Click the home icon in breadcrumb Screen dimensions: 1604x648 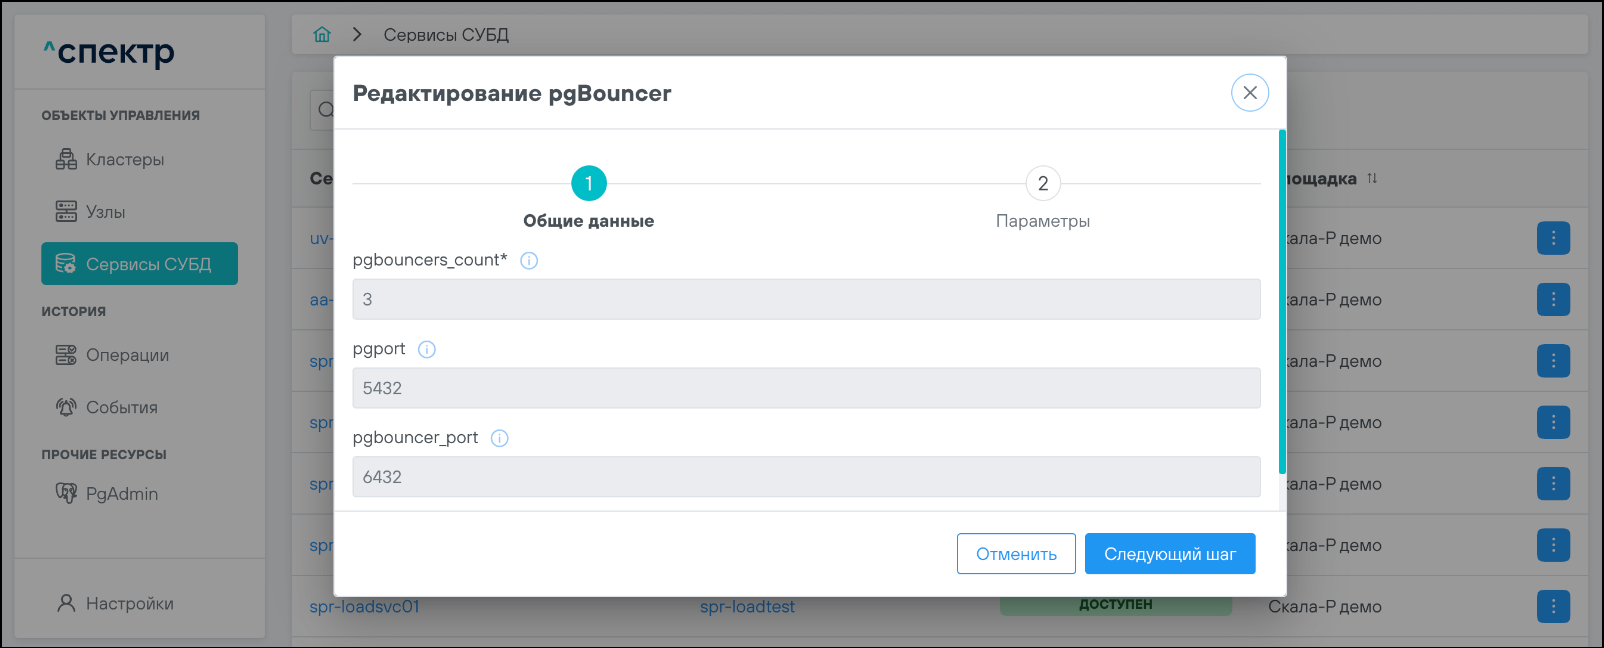click(x=322, y=35)
